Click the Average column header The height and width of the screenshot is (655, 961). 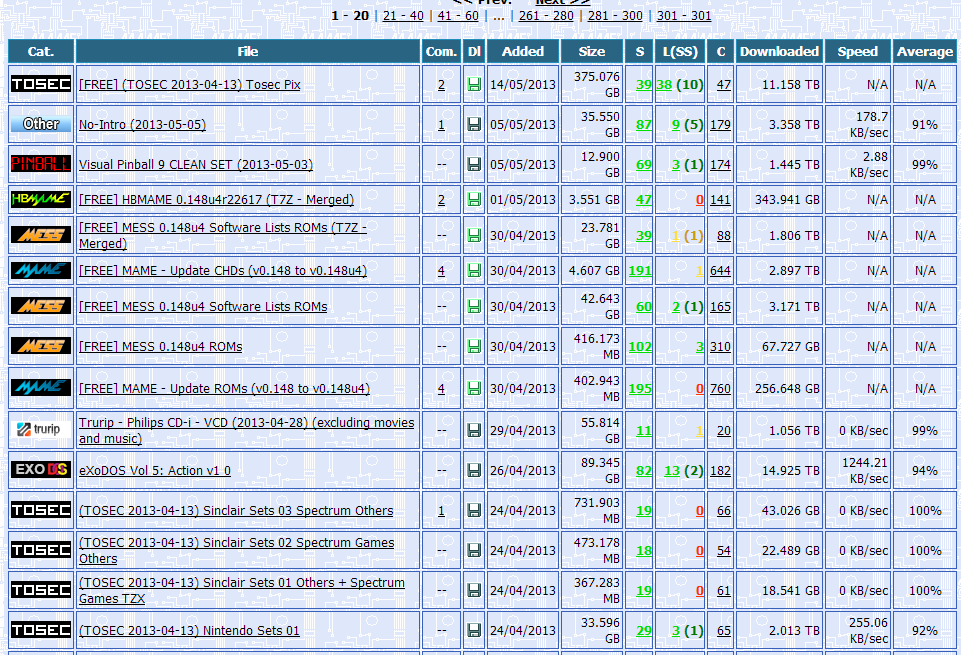pos(925,51)
